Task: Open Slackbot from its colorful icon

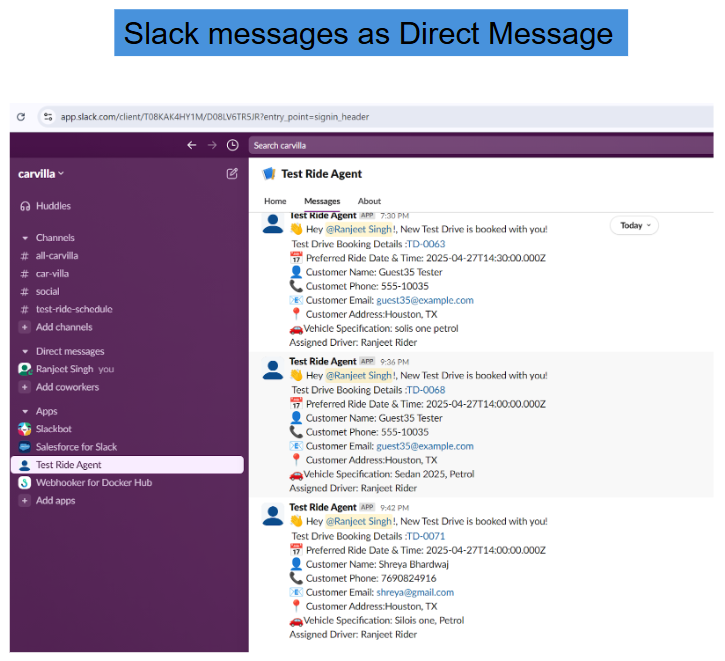Action: click(25, 429)
